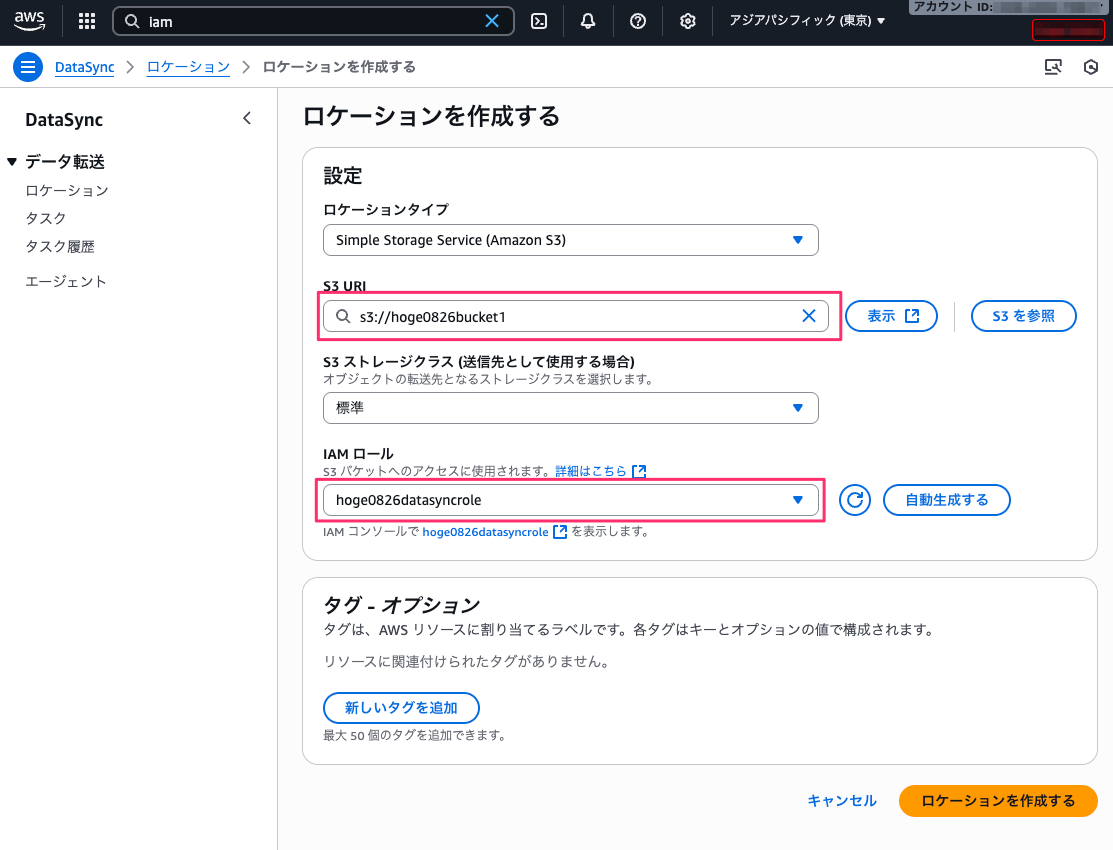Click the top search field containing iam
This screenshot has height=850, width=1113.
pos(313,21)
